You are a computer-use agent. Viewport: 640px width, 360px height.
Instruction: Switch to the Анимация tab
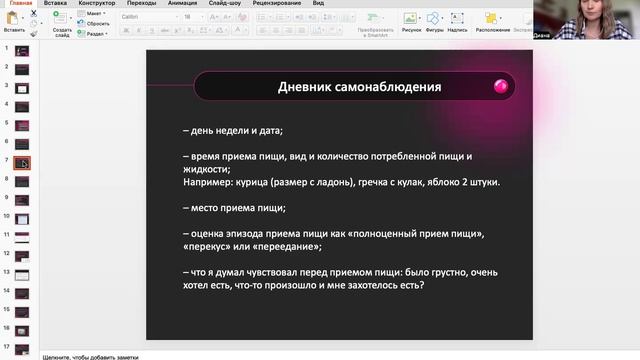pos(182,3)
